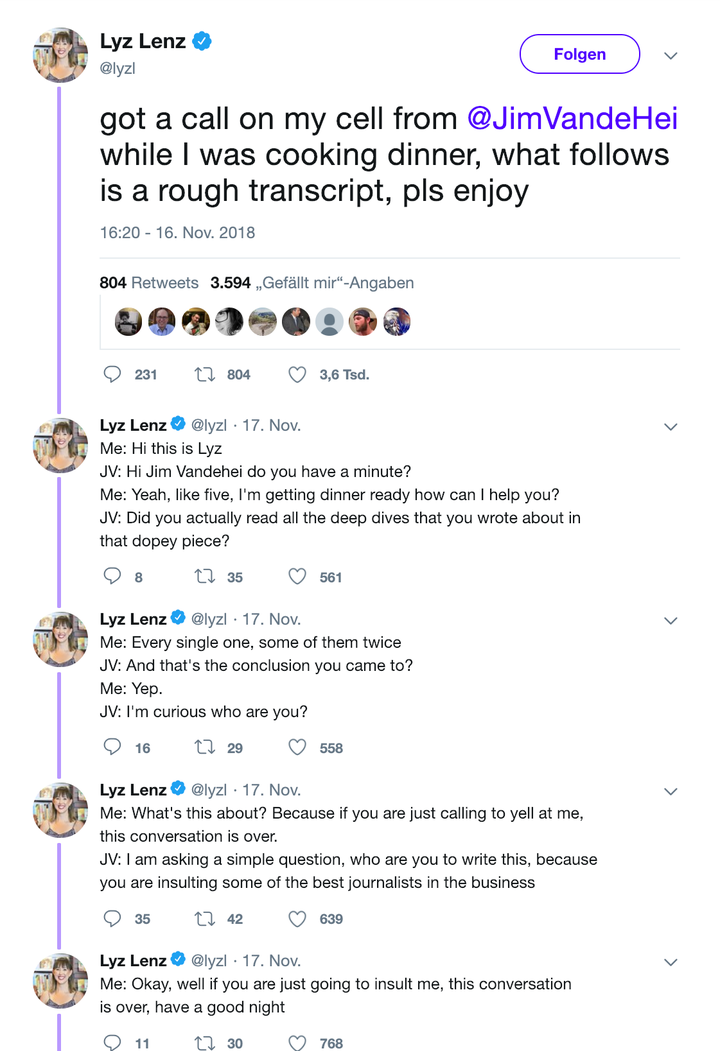Open the 804 Retweets list
The height and width of the screenshot is (1051, 720).
[x=149, y=283]
